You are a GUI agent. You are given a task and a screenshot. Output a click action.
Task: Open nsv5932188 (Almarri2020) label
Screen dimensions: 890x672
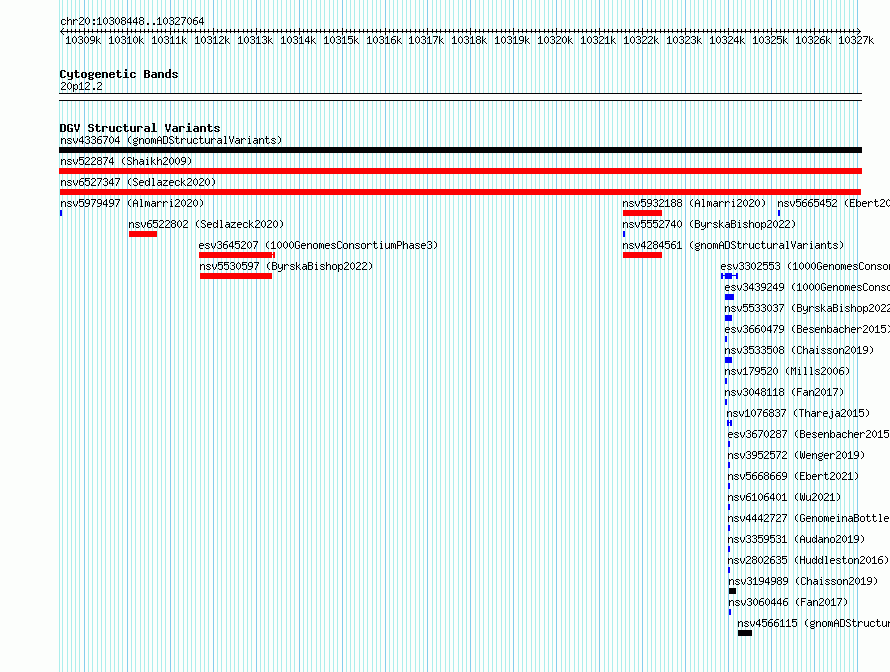click(x=694, y=203)
